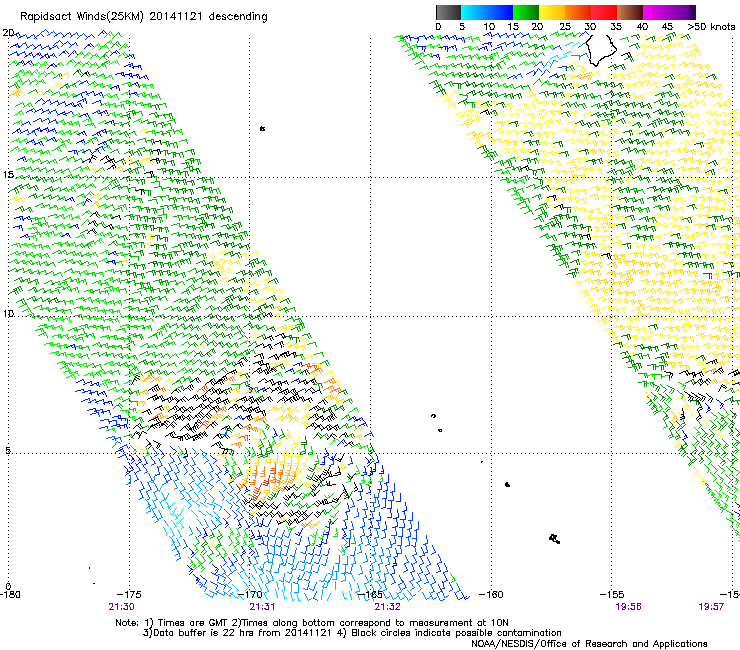Click the '-155' longitude axis label

point(612,594)
